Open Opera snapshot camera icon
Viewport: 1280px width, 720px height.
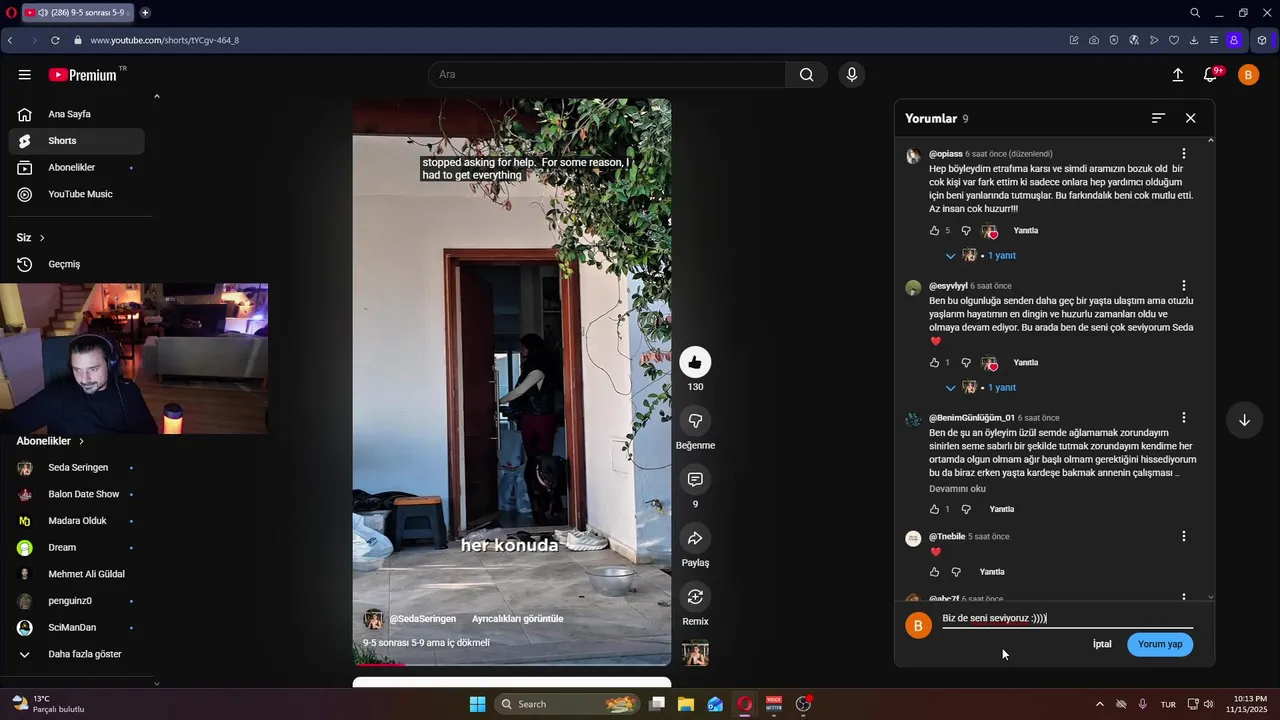pos(1094,40)
